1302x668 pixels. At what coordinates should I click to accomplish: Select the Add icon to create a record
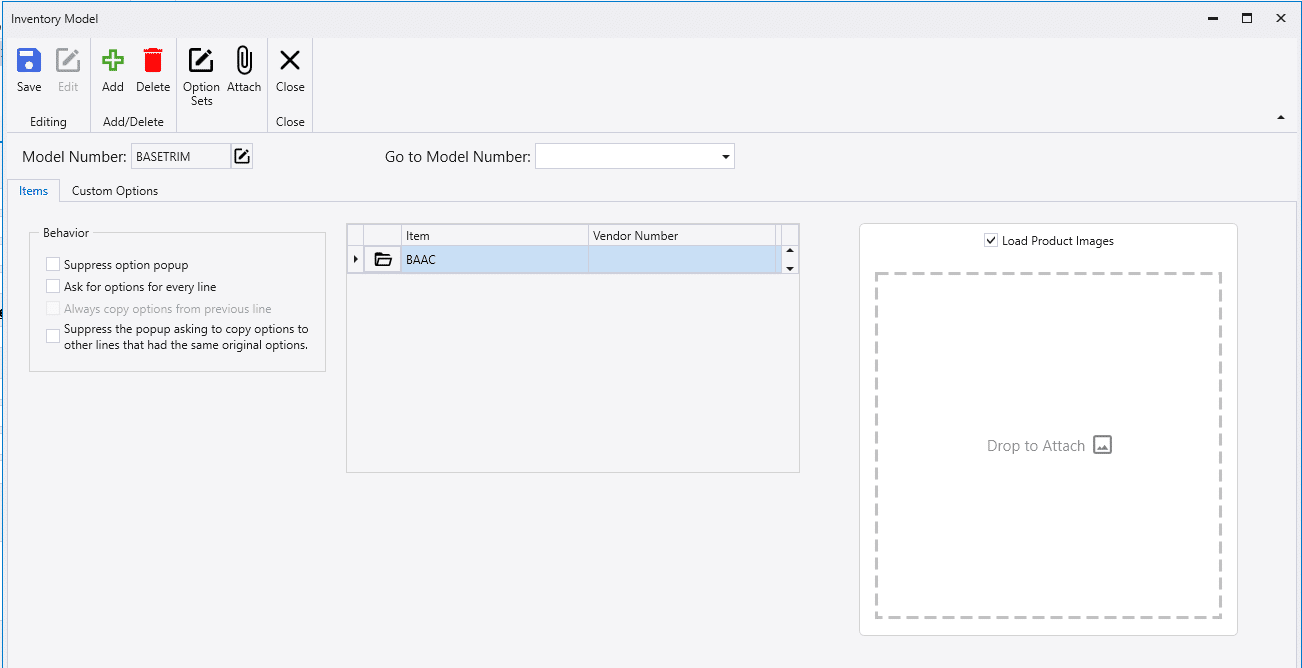coord(112,70)
